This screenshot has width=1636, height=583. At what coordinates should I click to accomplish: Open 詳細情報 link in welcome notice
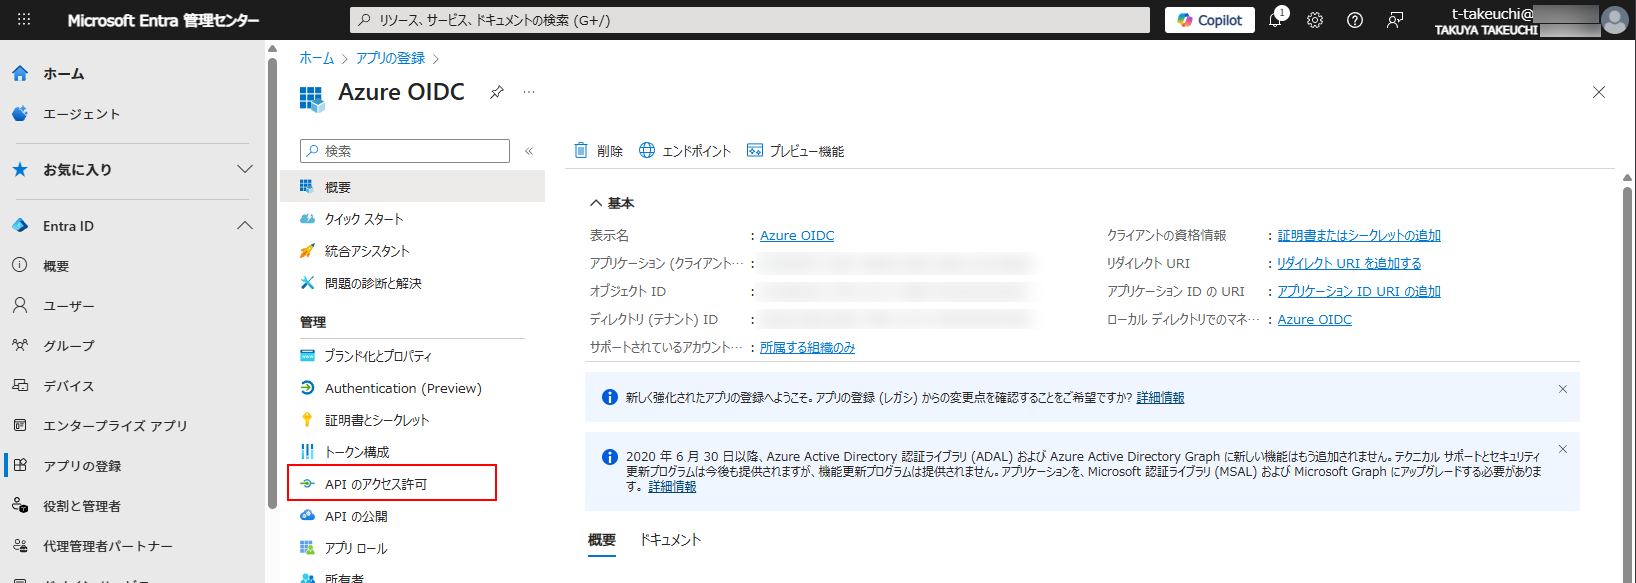pyautogui.click(x=1160, y=398)
